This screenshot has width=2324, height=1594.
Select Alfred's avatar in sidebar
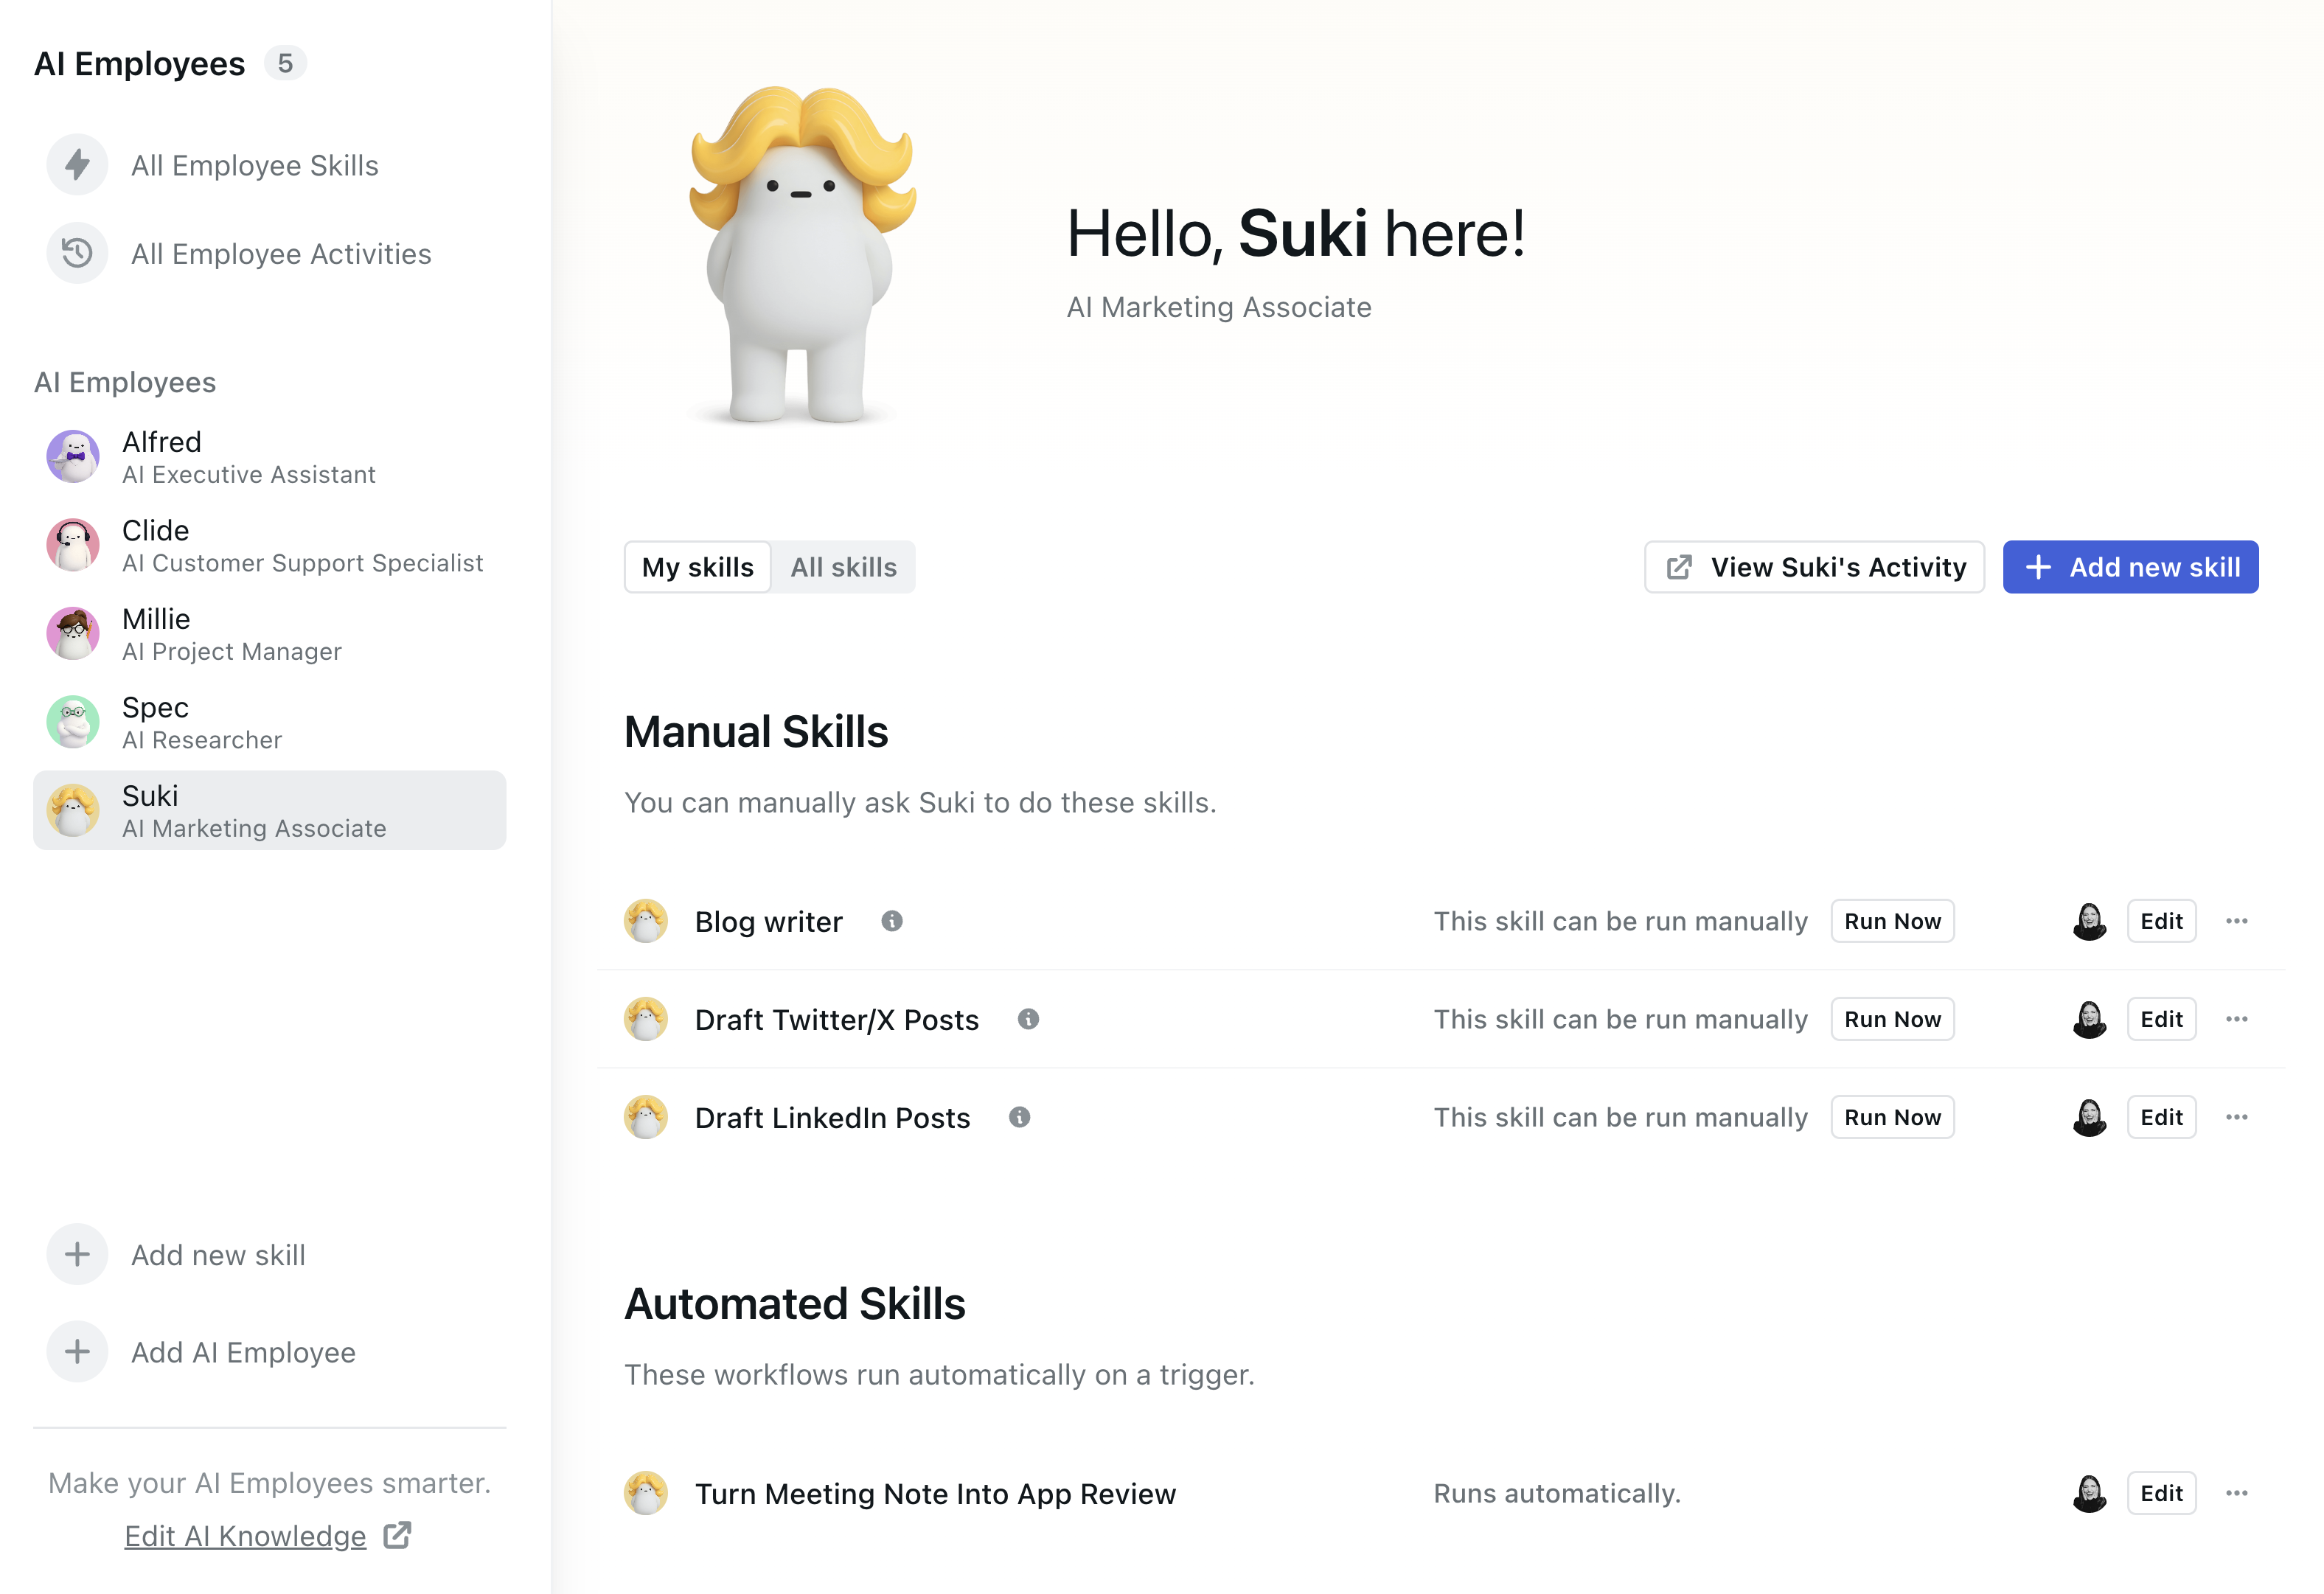[73, 457]
